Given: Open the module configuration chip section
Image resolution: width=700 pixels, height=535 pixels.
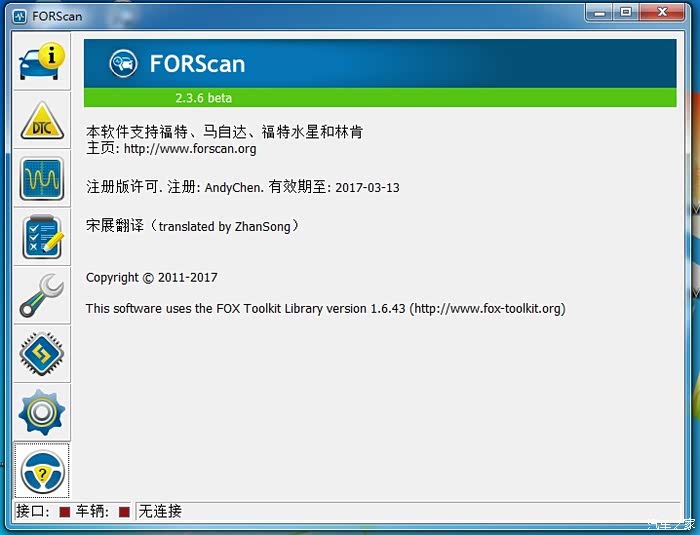Looking at the screenshot, I should point(42,354).
